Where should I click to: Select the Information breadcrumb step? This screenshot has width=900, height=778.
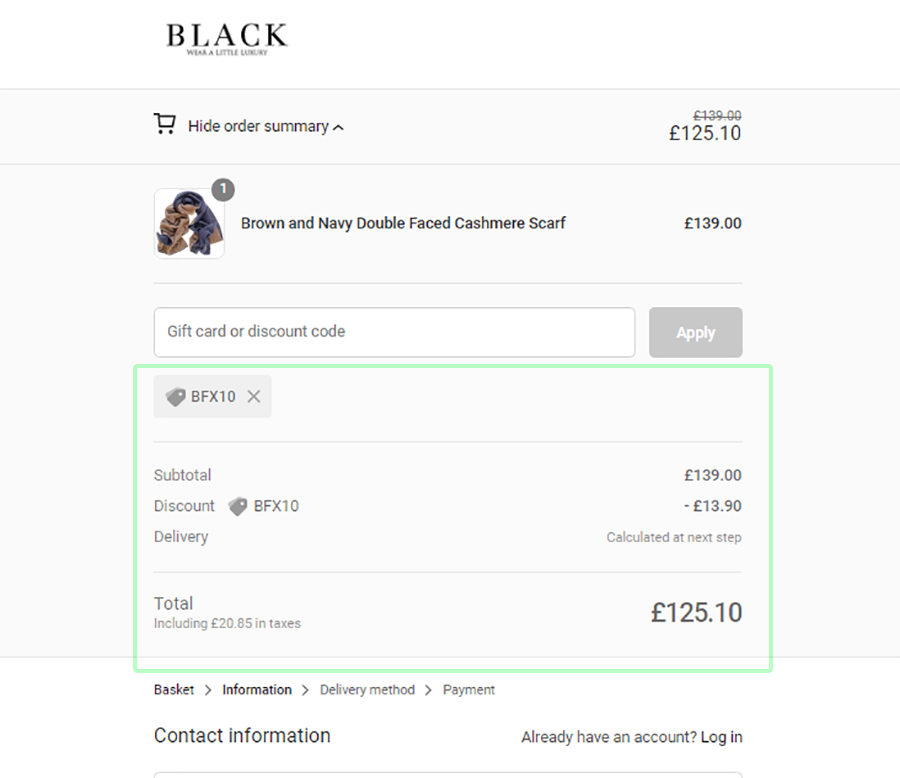pyautogui.click(x=257, y=690)
